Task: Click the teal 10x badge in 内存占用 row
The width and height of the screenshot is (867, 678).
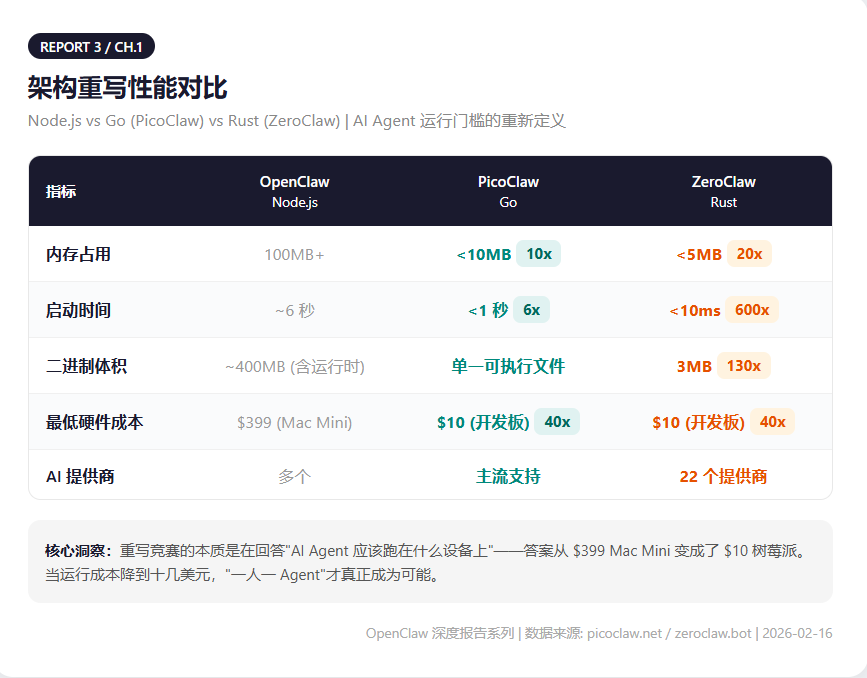Action: tap(539, 254)
